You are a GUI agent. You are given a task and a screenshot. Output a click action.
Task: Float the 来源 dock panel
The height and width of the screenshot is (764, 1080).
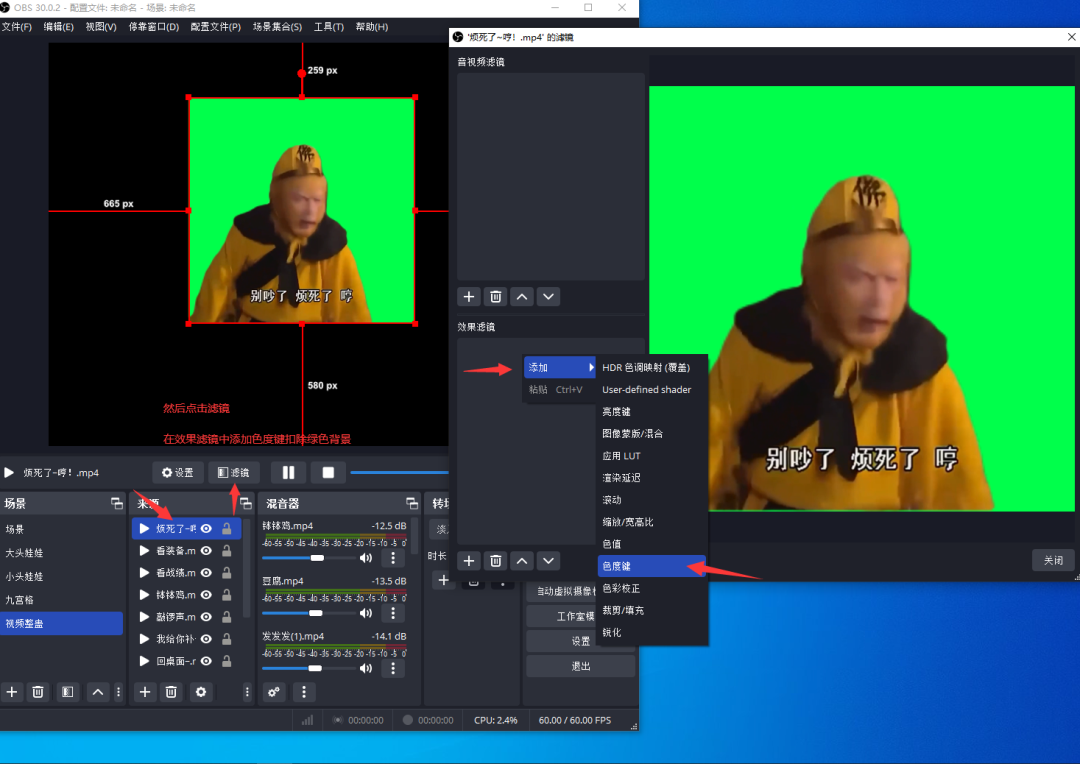(x=245, y=504)
